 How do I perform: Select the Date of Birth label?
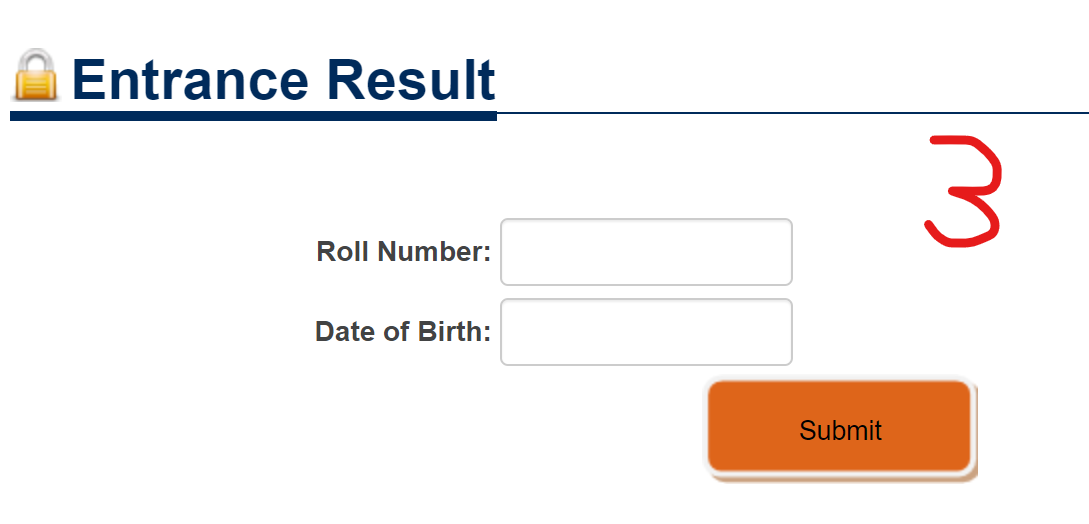(x=403, y=331)
